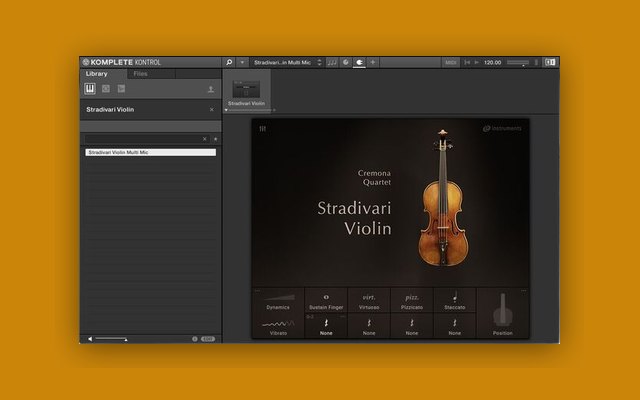This screenshot has width=640, height=400.
Task: Adjust the Dynamics control
Action: click(278, 301)
